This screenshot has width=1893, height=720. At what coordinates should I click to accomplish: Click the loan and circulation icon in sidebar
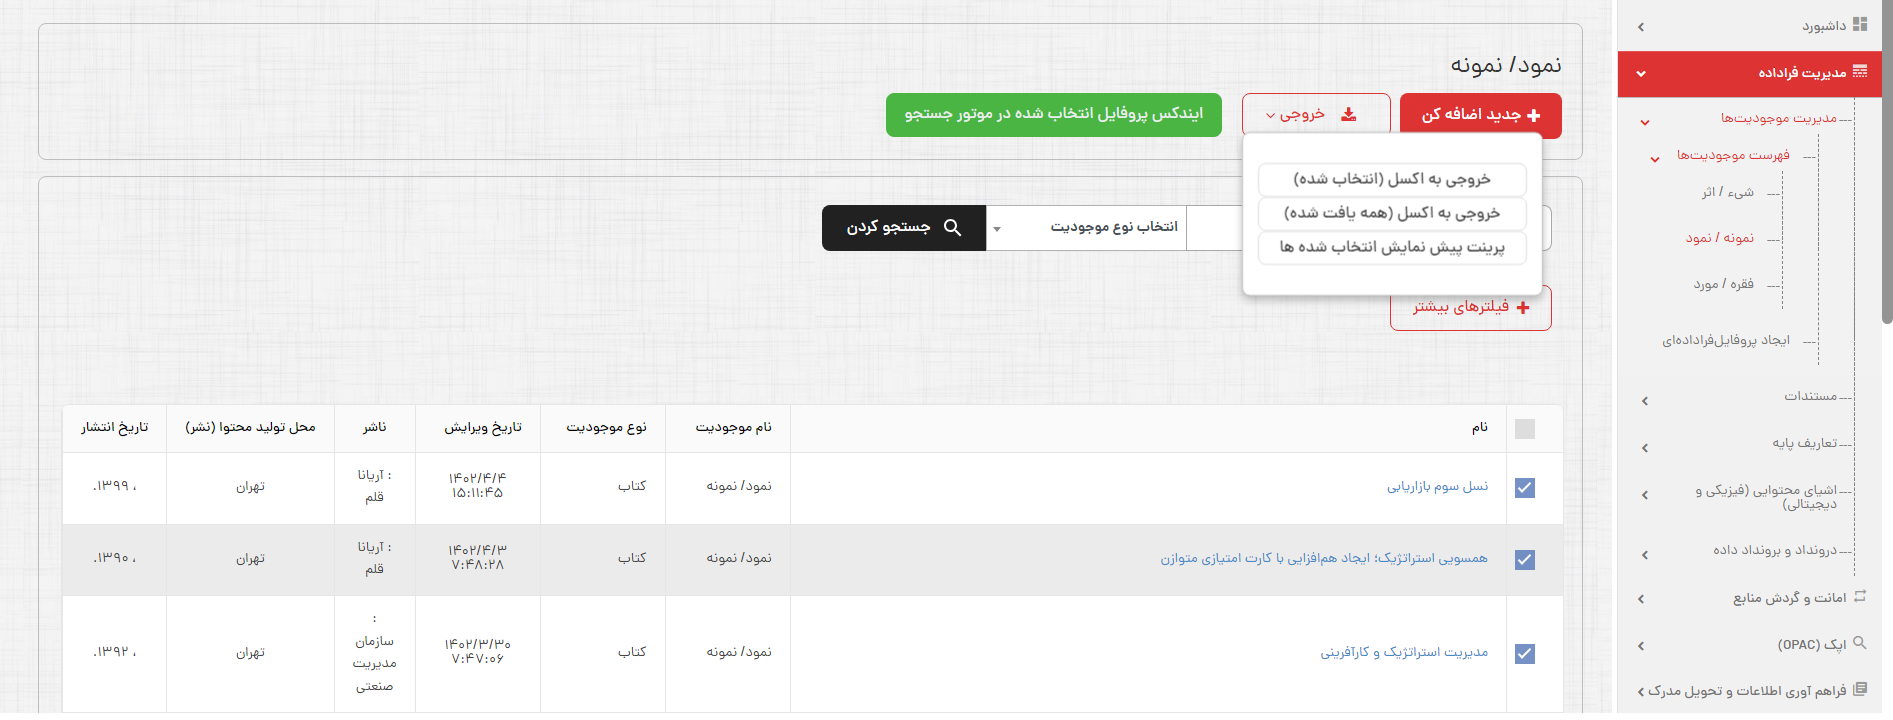[x=1860, y=597]
